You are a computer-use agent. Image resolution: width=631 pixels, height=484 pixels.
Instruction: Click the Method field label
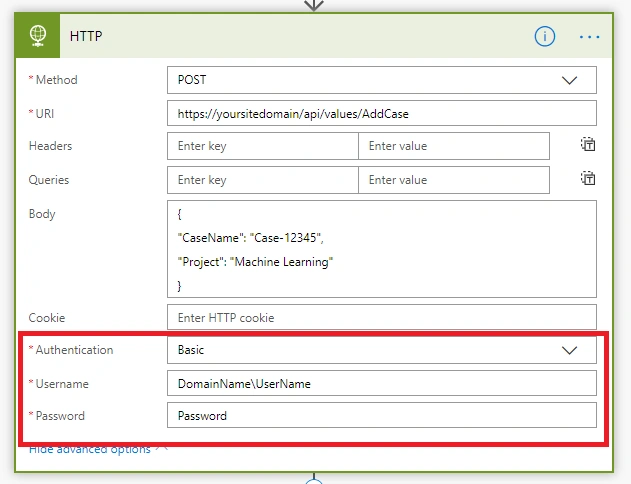click(56, 80)
